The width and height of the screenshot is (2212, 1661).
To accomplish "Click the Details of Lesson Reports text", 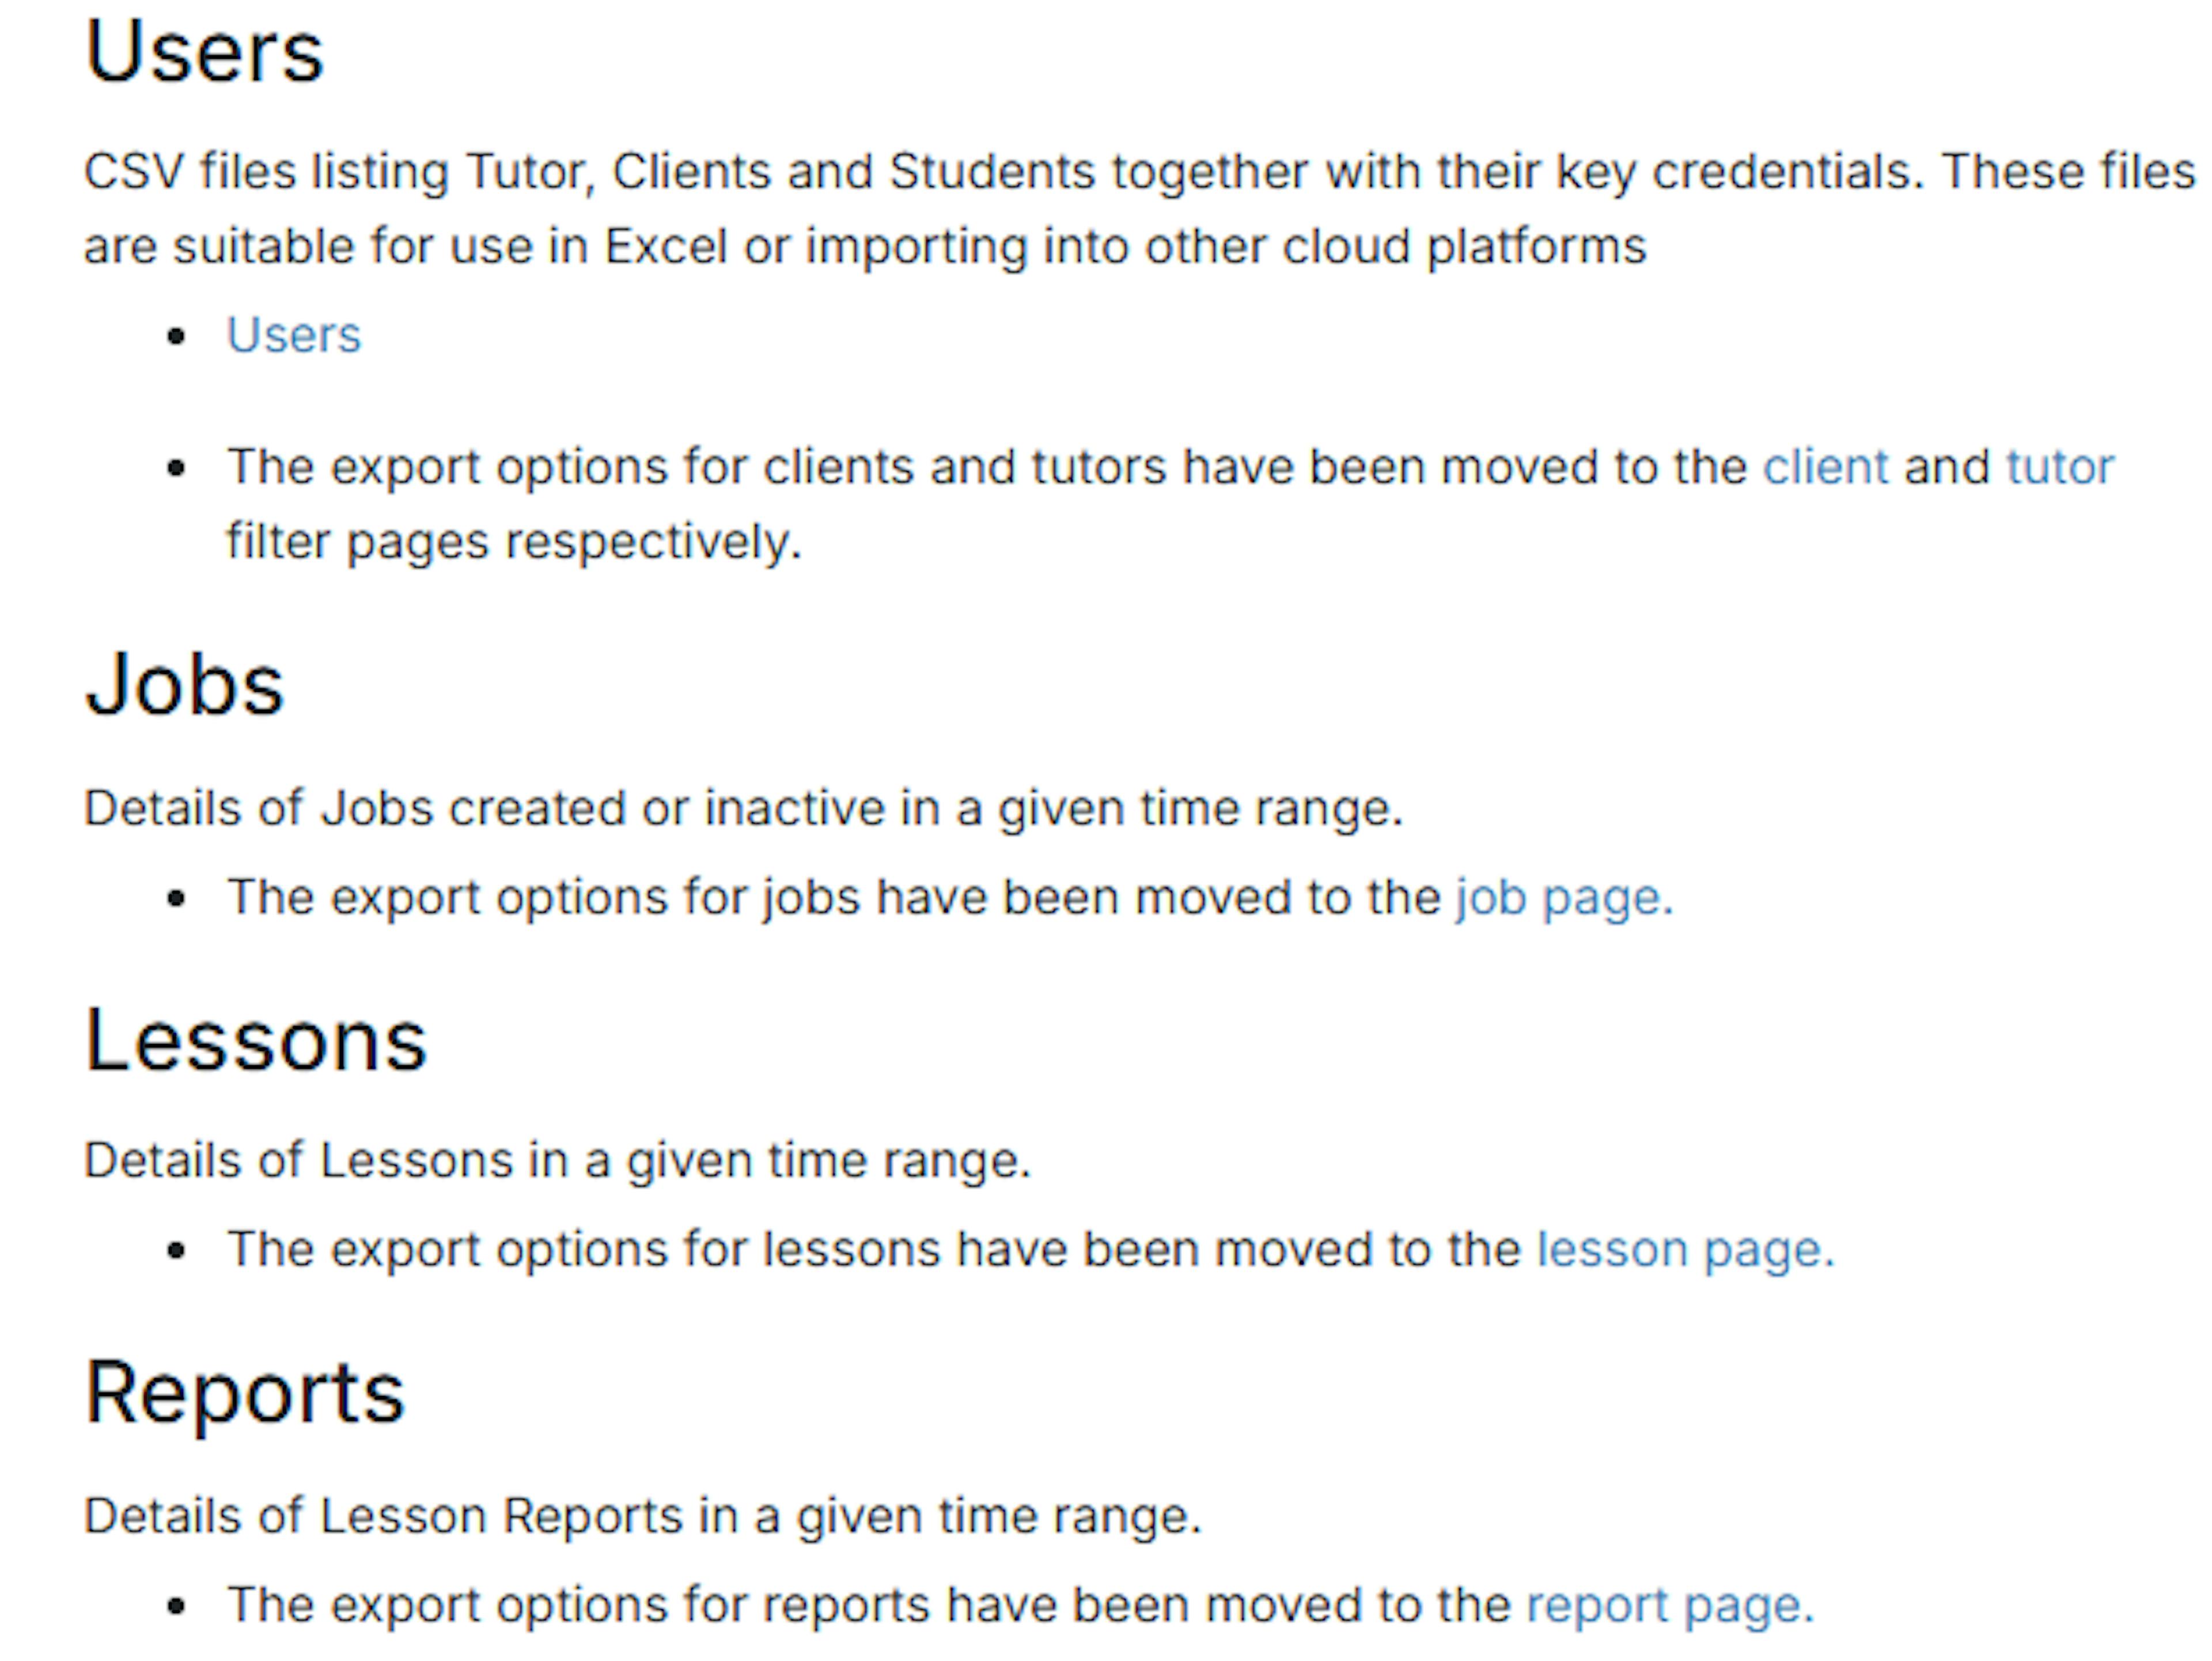I will (x=642, y=1516).
